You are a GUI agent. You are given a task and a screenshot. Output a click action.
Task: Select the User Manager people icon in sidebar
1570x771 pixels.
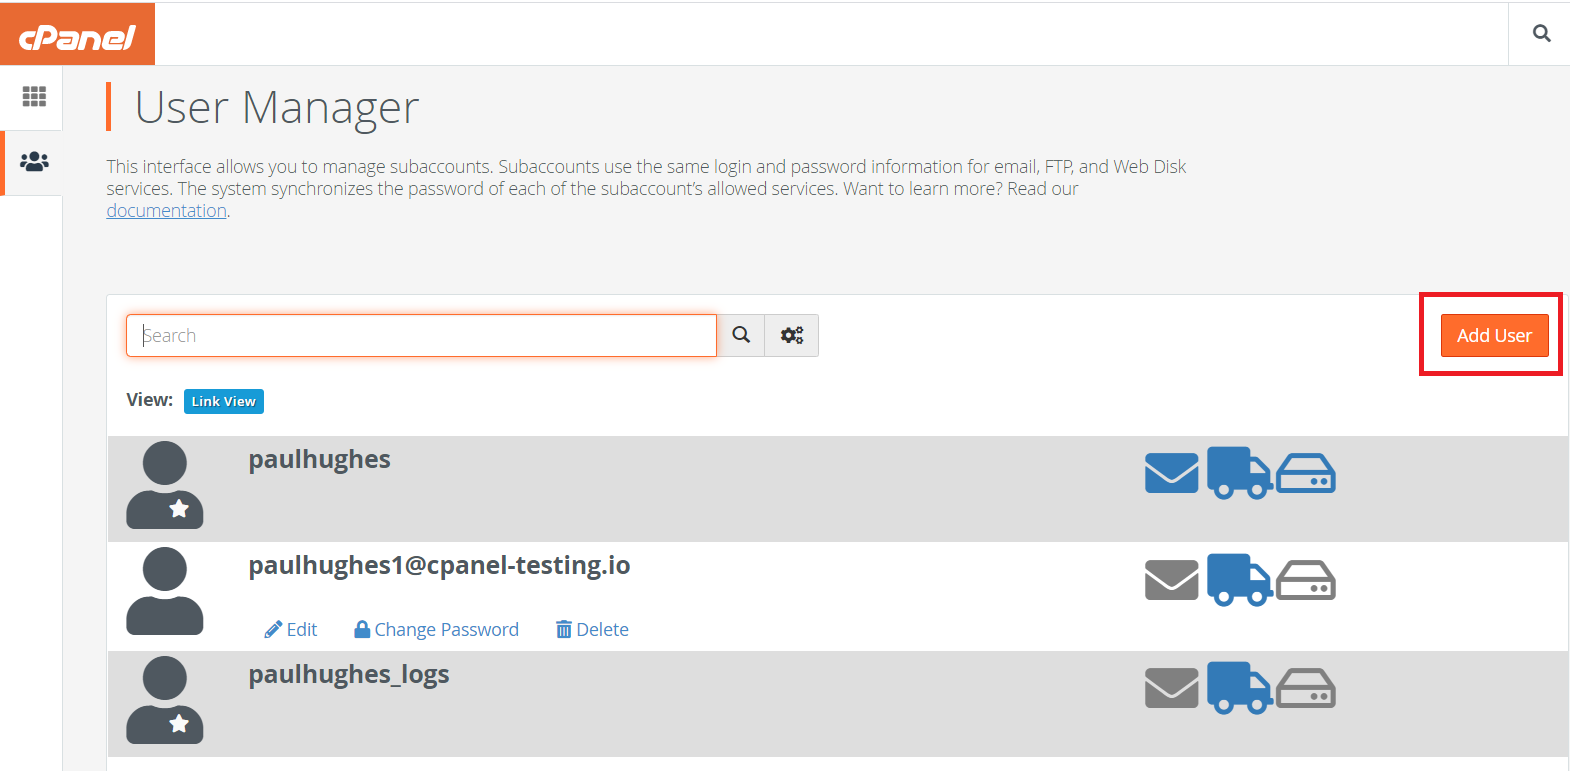point(34,161)
